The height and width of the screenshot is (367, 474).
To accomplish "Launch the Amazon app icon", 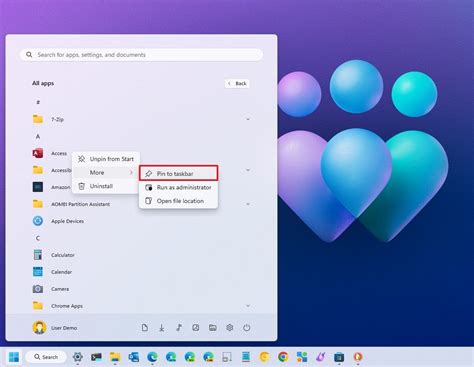I will [x=38, y=187].
